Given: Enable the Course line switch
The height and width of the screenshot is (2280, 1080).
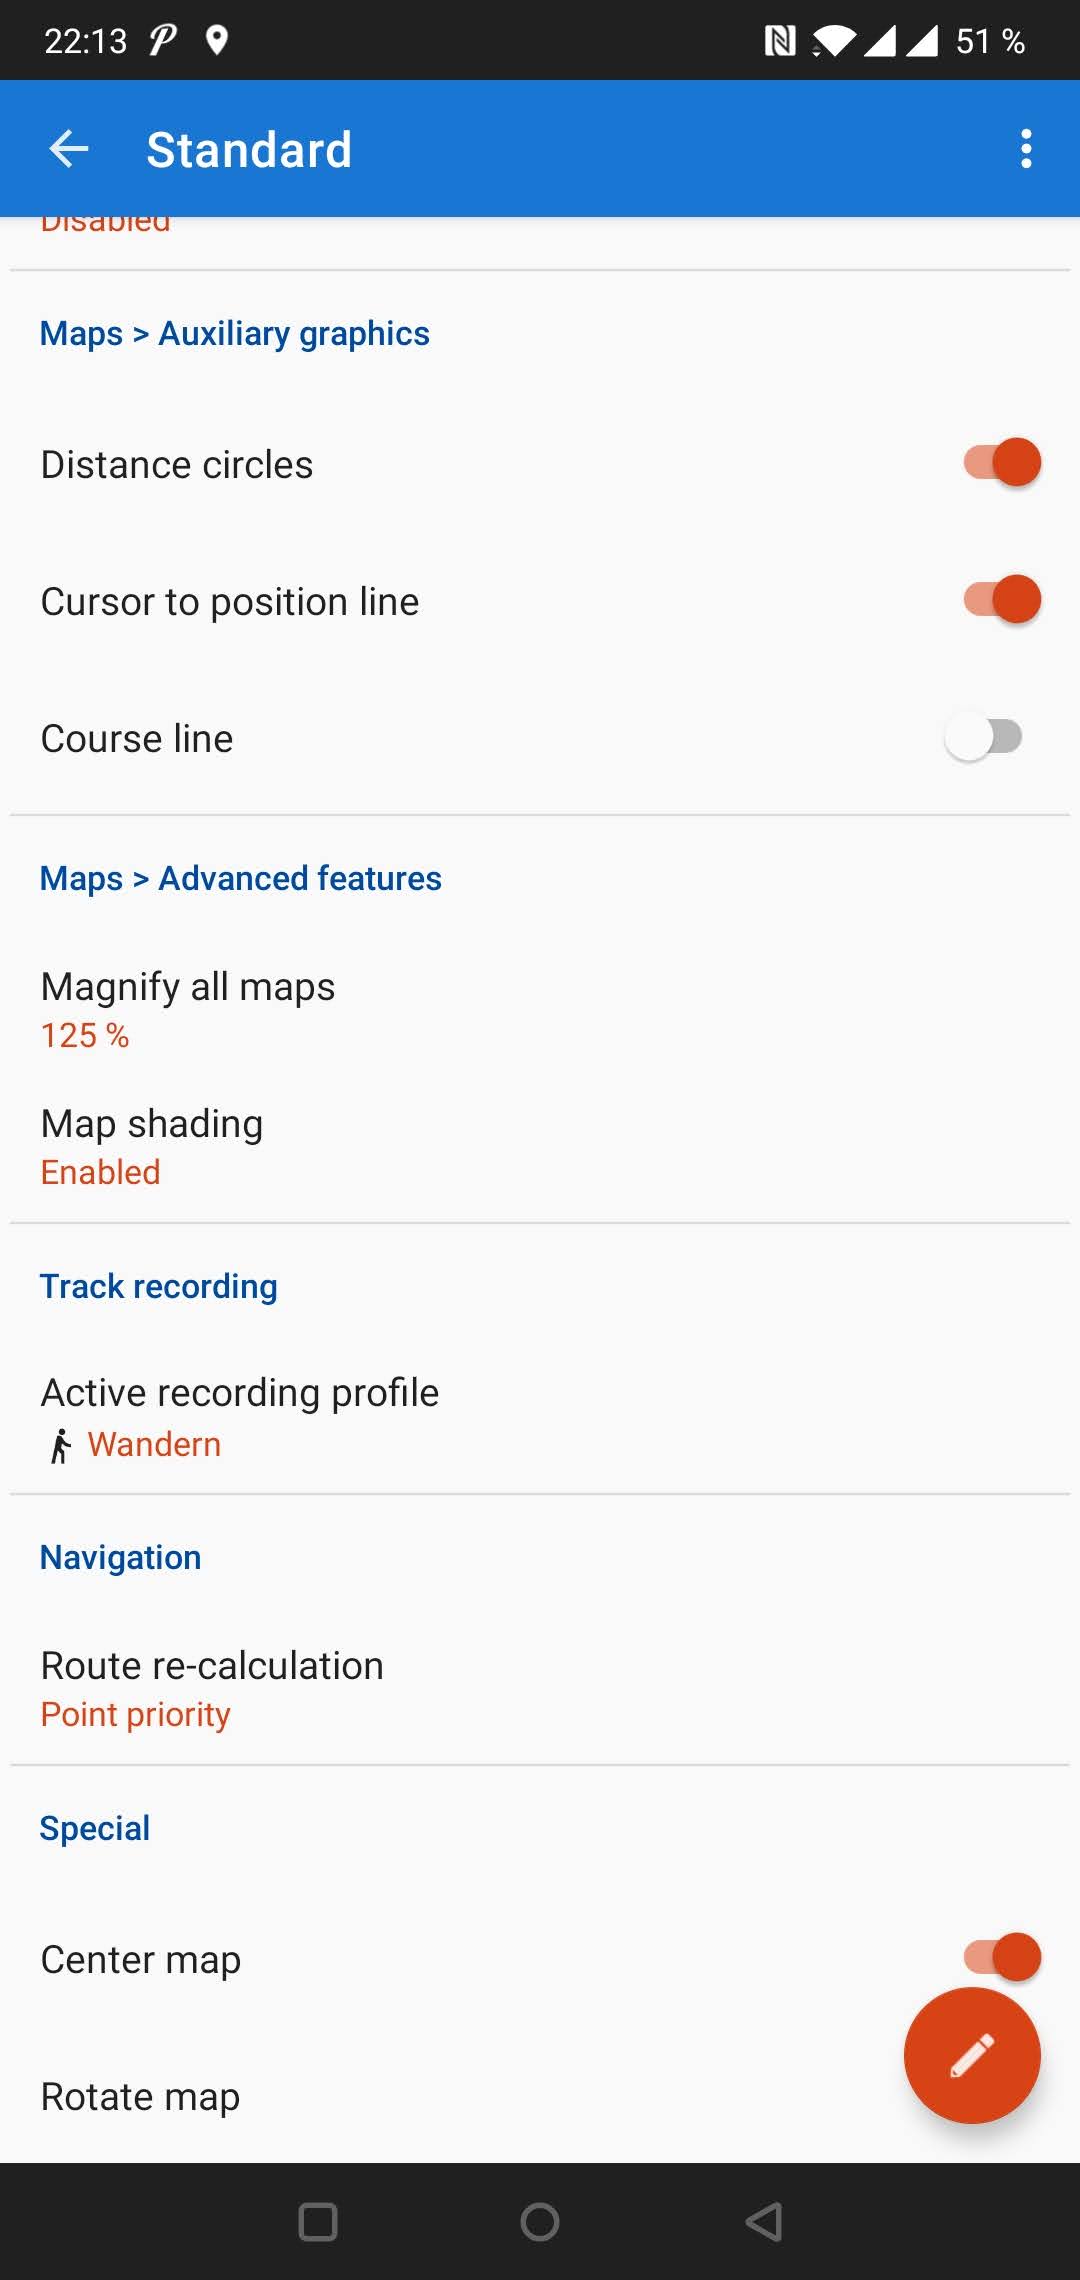Looking at the screenshot, I should [983, 737].
